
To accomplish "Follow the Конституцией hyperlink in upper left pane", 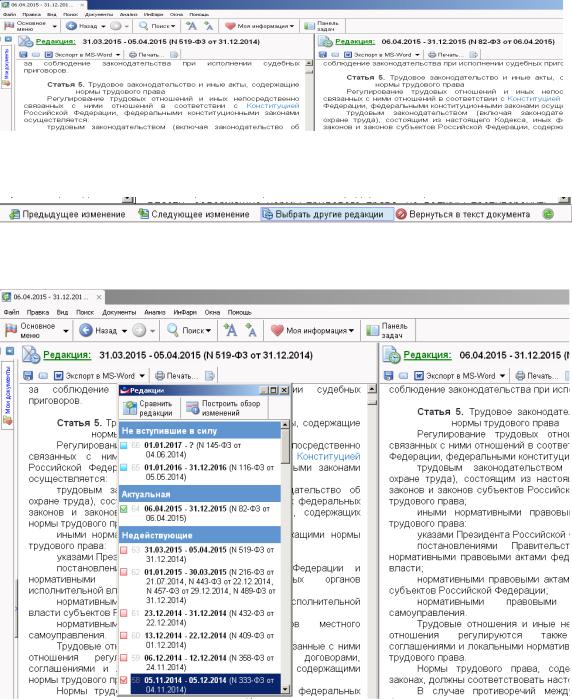I will coord(273,106).
